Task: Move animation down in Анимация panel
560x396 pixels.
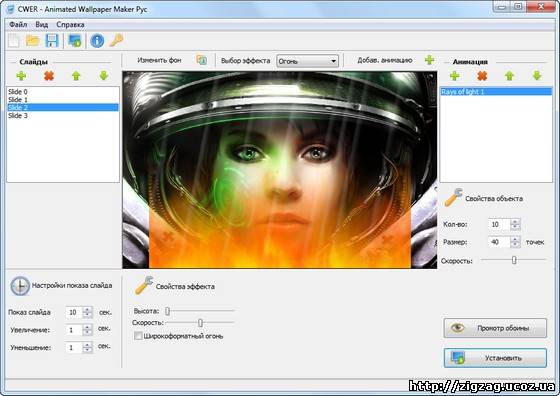Action: click(537, 76)
